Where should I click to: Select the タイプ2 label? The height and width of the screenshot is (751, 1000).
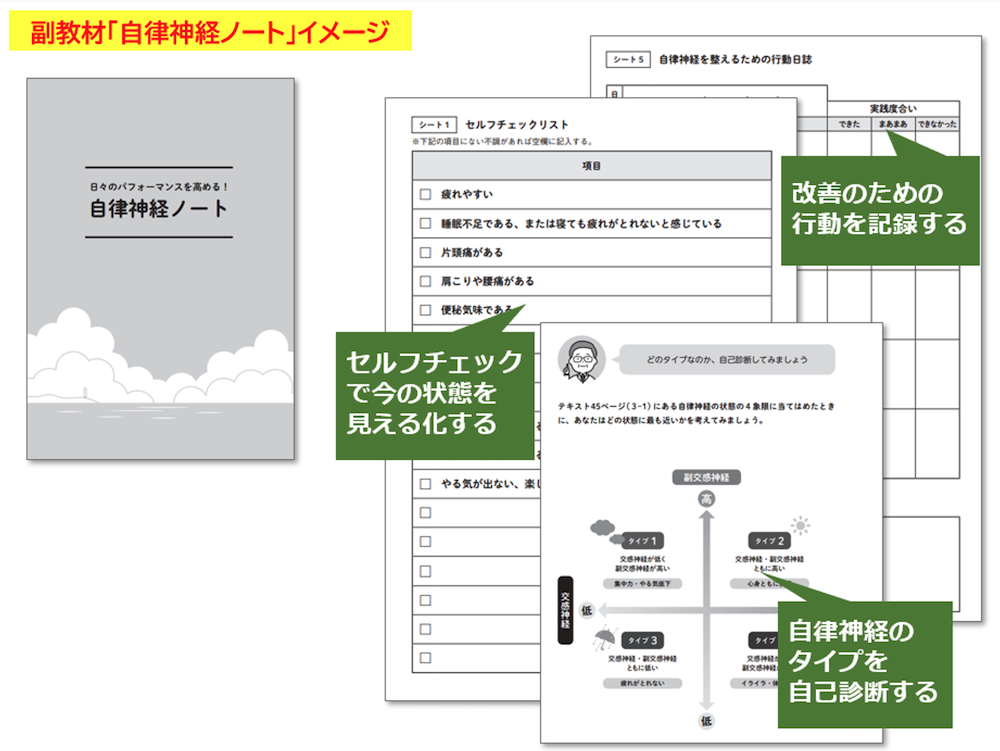pyautogui.click(x=770, y=541)
